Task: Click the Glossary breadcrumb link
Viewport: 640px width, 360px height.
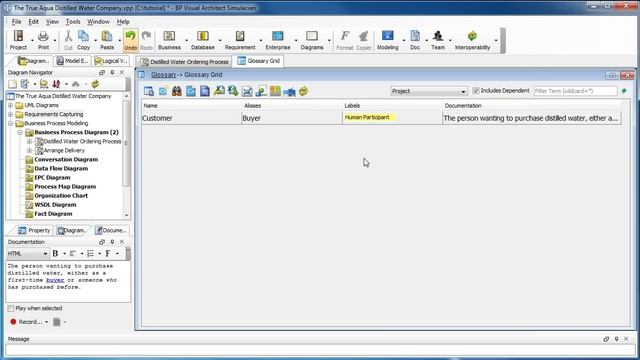Action: tap(164, 75)
